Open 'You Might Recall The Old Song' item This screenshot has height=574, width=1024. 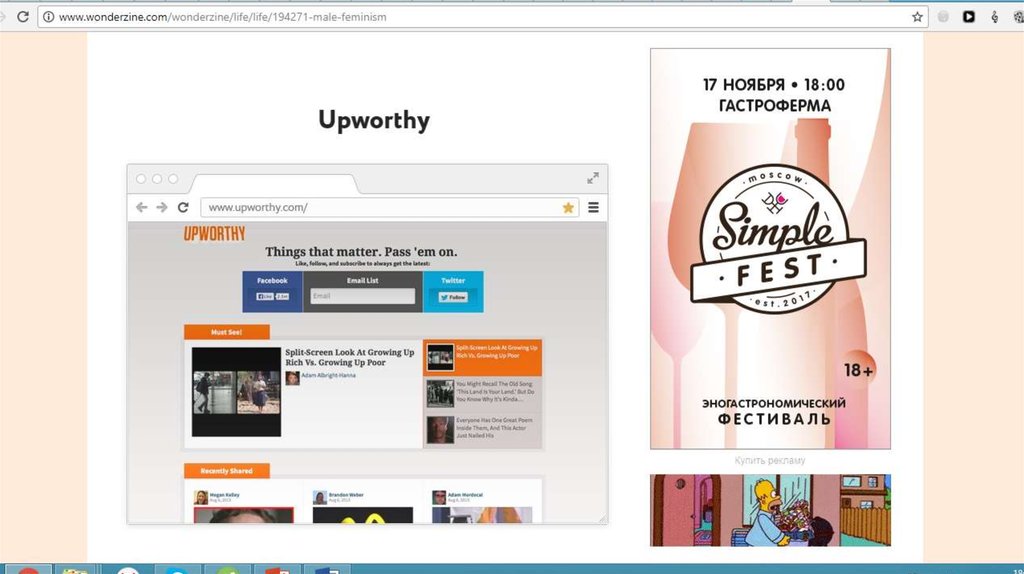coord(483,393)
